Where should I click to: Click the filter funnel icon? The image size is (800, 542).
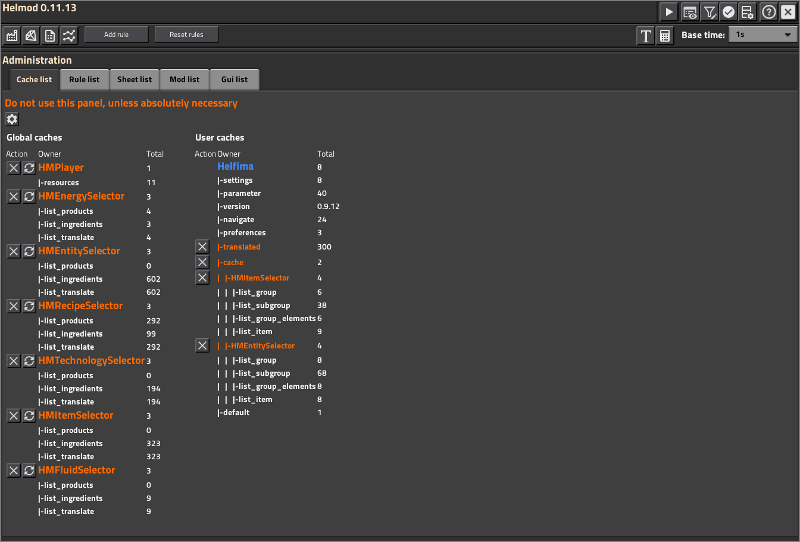click(x=709, y=12)
